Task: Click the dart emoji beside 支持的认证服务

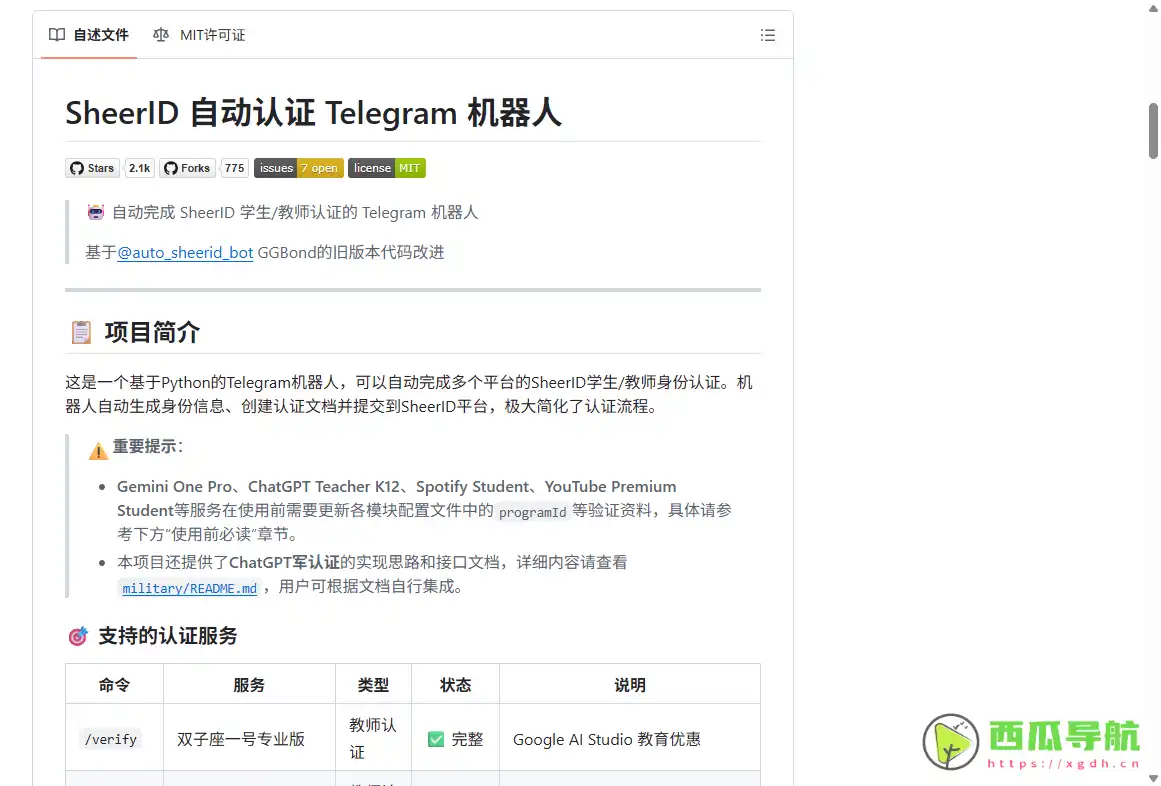Action: click(77, 636)
